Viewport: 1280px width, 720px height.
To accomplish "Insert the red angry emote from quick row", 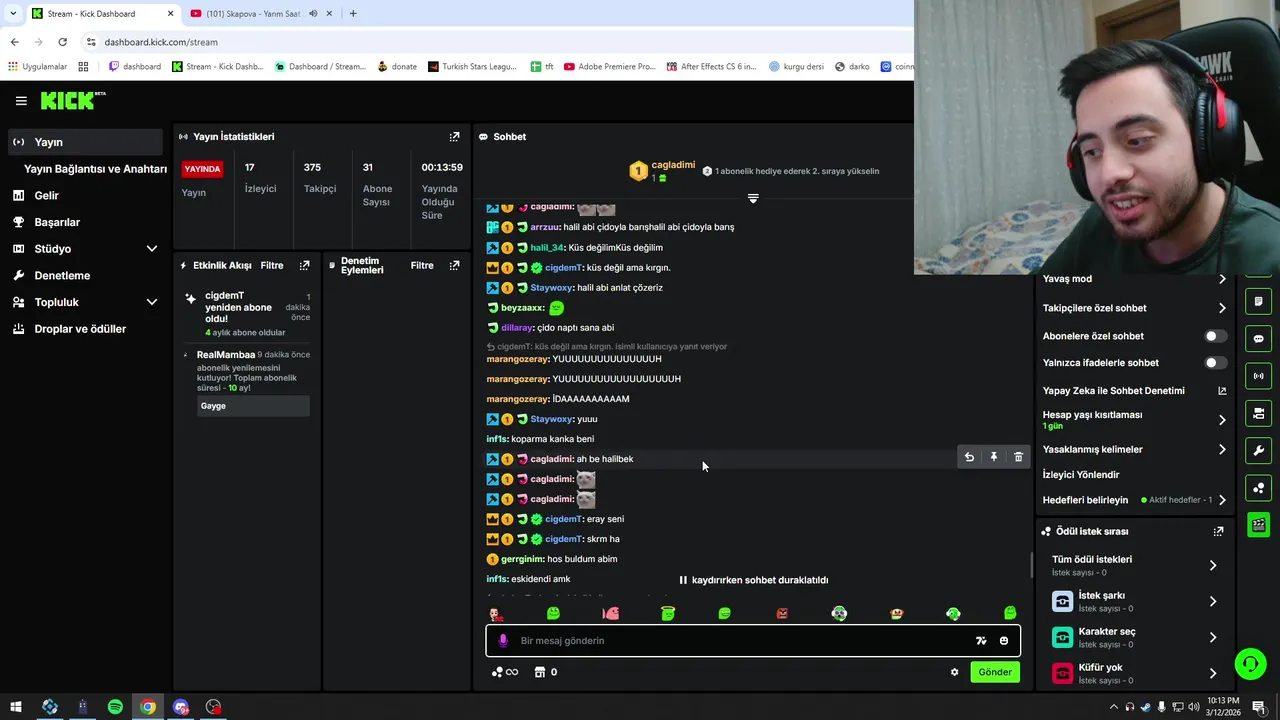I will pos(782,613).
